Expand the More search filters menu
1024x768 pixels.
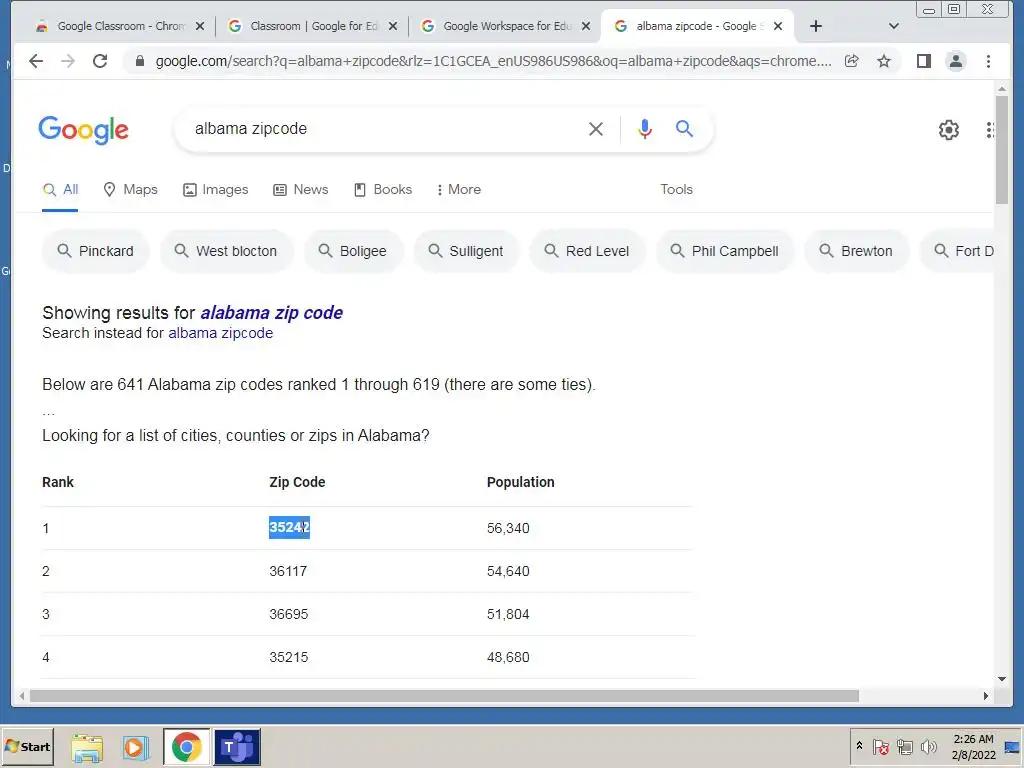[458, 189]
